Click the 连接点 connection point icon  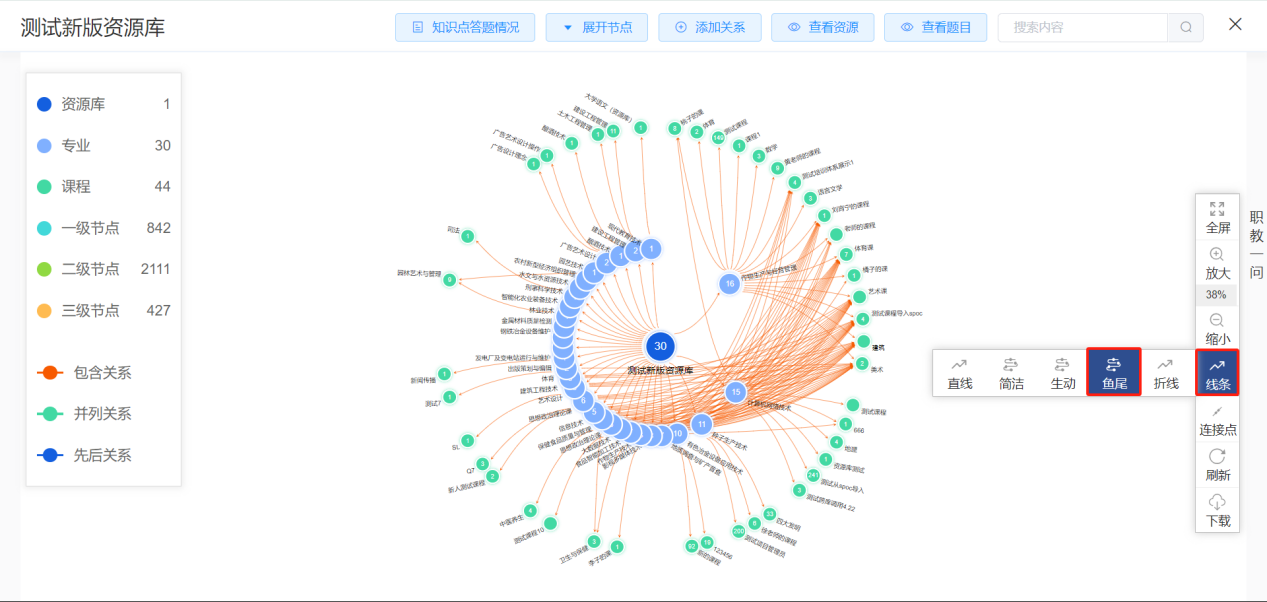(1217, 411)
